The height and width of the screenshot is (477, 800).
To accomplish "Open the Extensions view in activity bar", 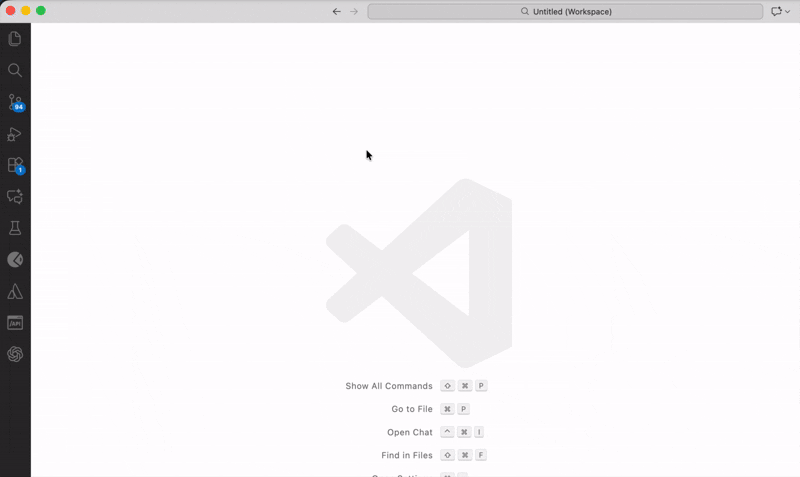I will click(x=16, y=165).
